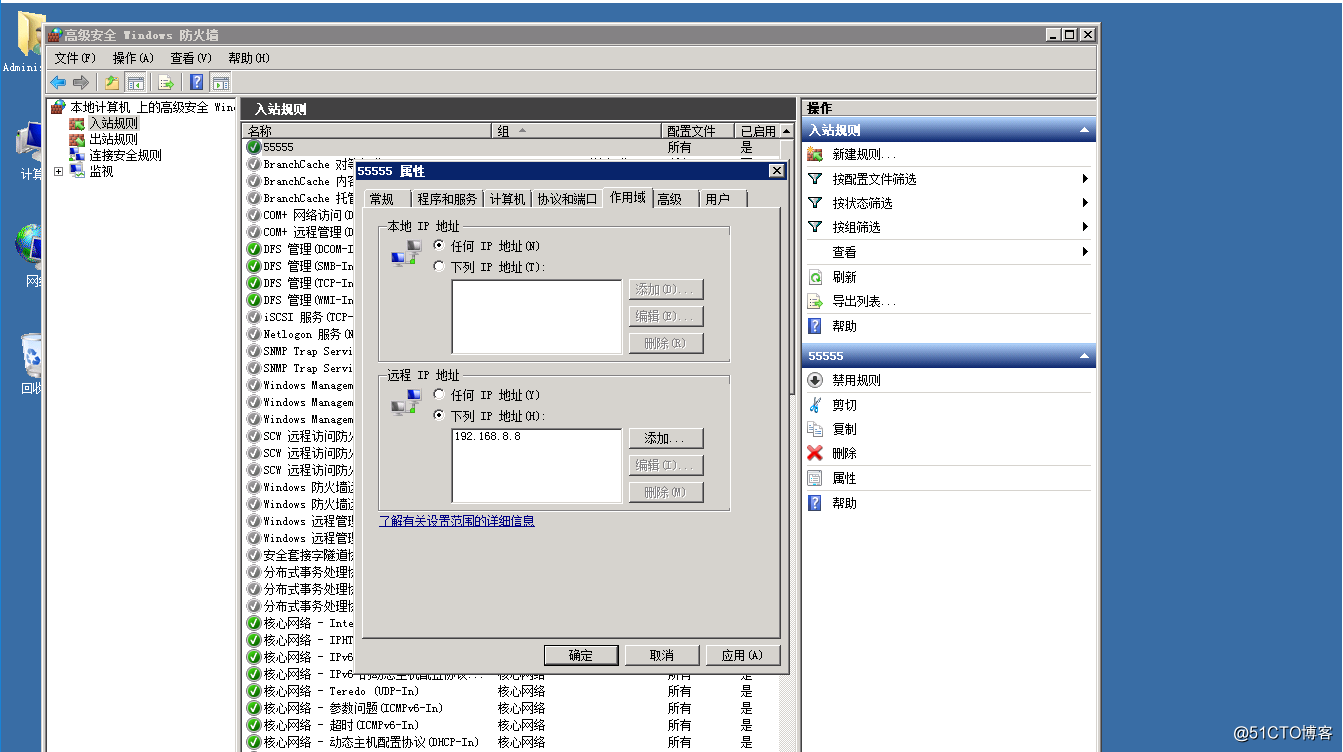Viewport: 1343px width, 752px height.
Task: Click help icon under 55555 section
Action: pyautogui.click(x=815, y=503)
